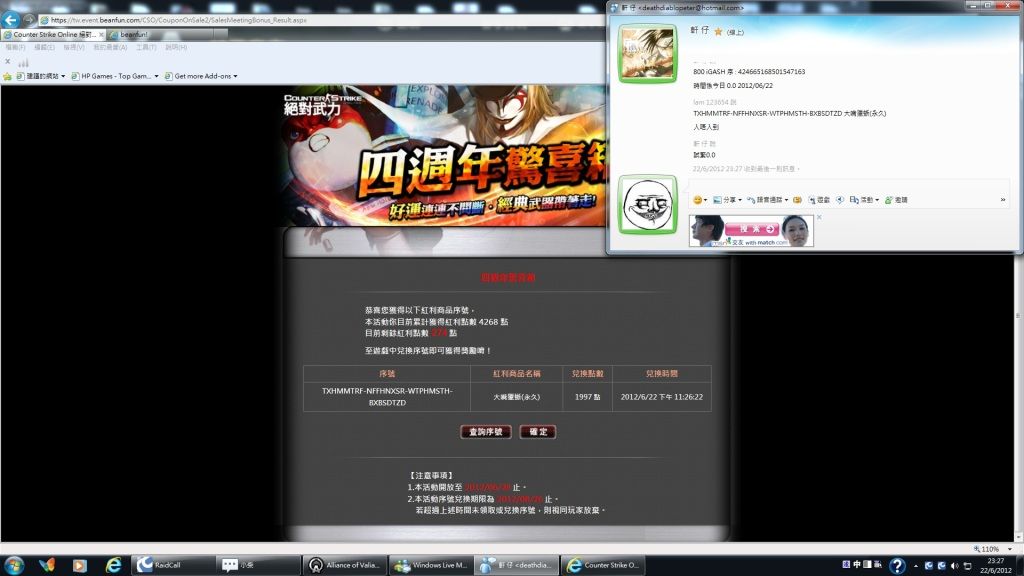1024x576 pixels.
Task: Open the browser menu ending in (F)
Action: point(15,48)
